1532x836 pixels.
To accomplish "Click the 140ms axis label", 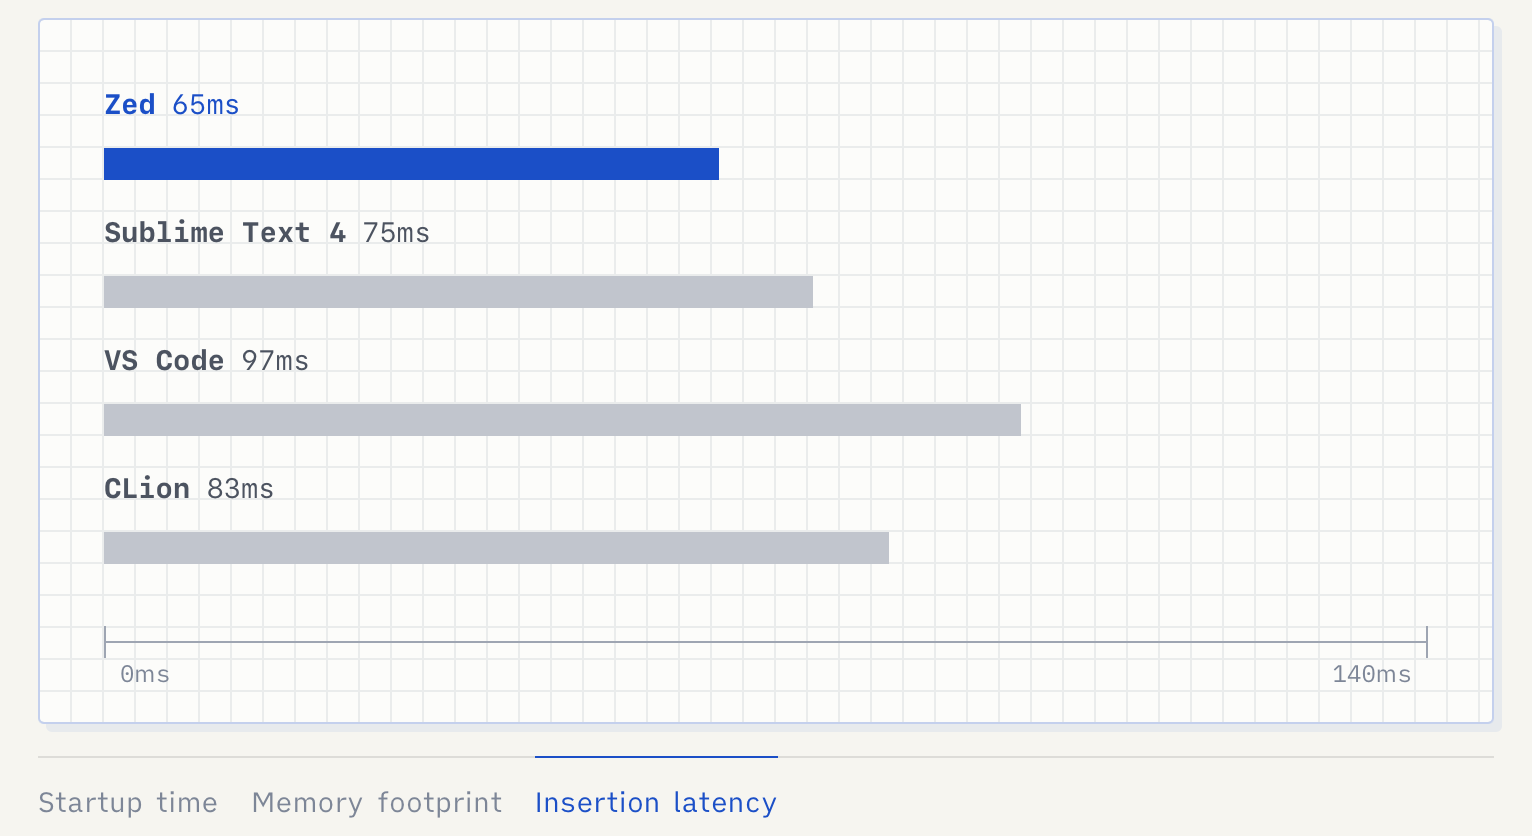I will pos(1371,674).
